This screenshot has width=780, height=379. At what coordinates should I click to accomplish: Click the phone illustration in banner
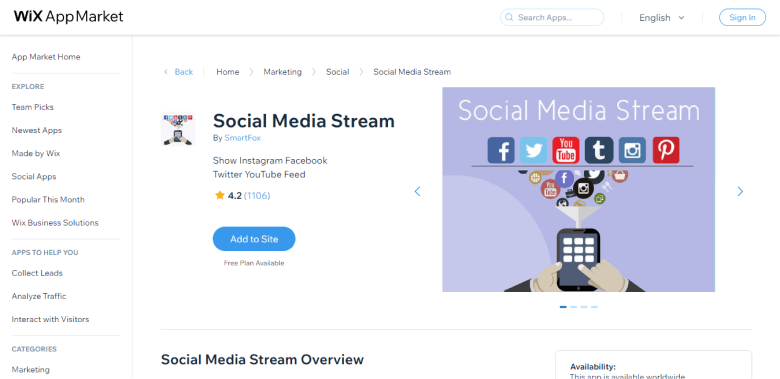(x=578, y=259)
